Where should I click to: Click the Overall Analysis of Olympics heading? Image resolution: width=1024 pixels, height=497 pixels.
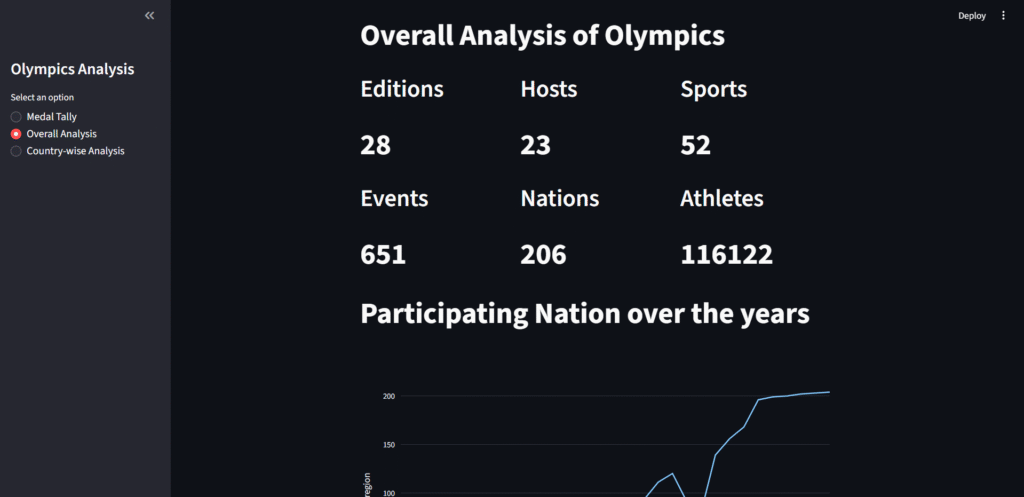[542, 36]
